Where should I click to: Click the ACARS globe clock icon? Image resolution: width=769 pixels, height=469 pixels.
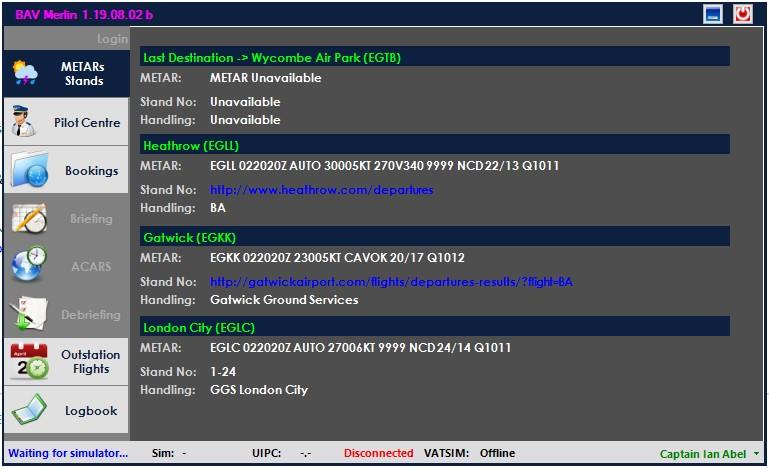click(29, 265)
